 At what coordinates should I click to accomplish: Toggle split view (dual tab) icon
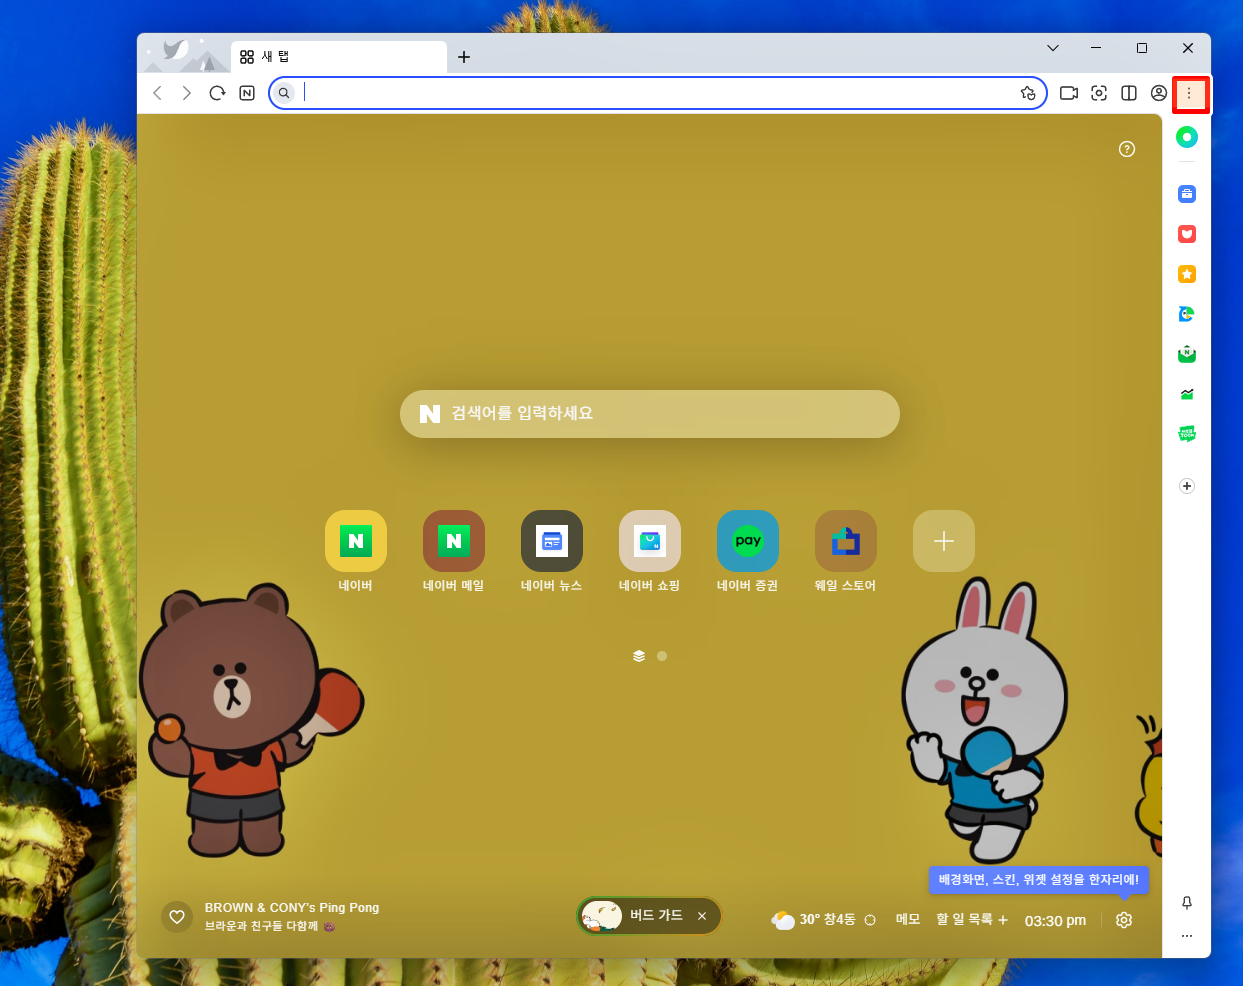coord(1129,93)
